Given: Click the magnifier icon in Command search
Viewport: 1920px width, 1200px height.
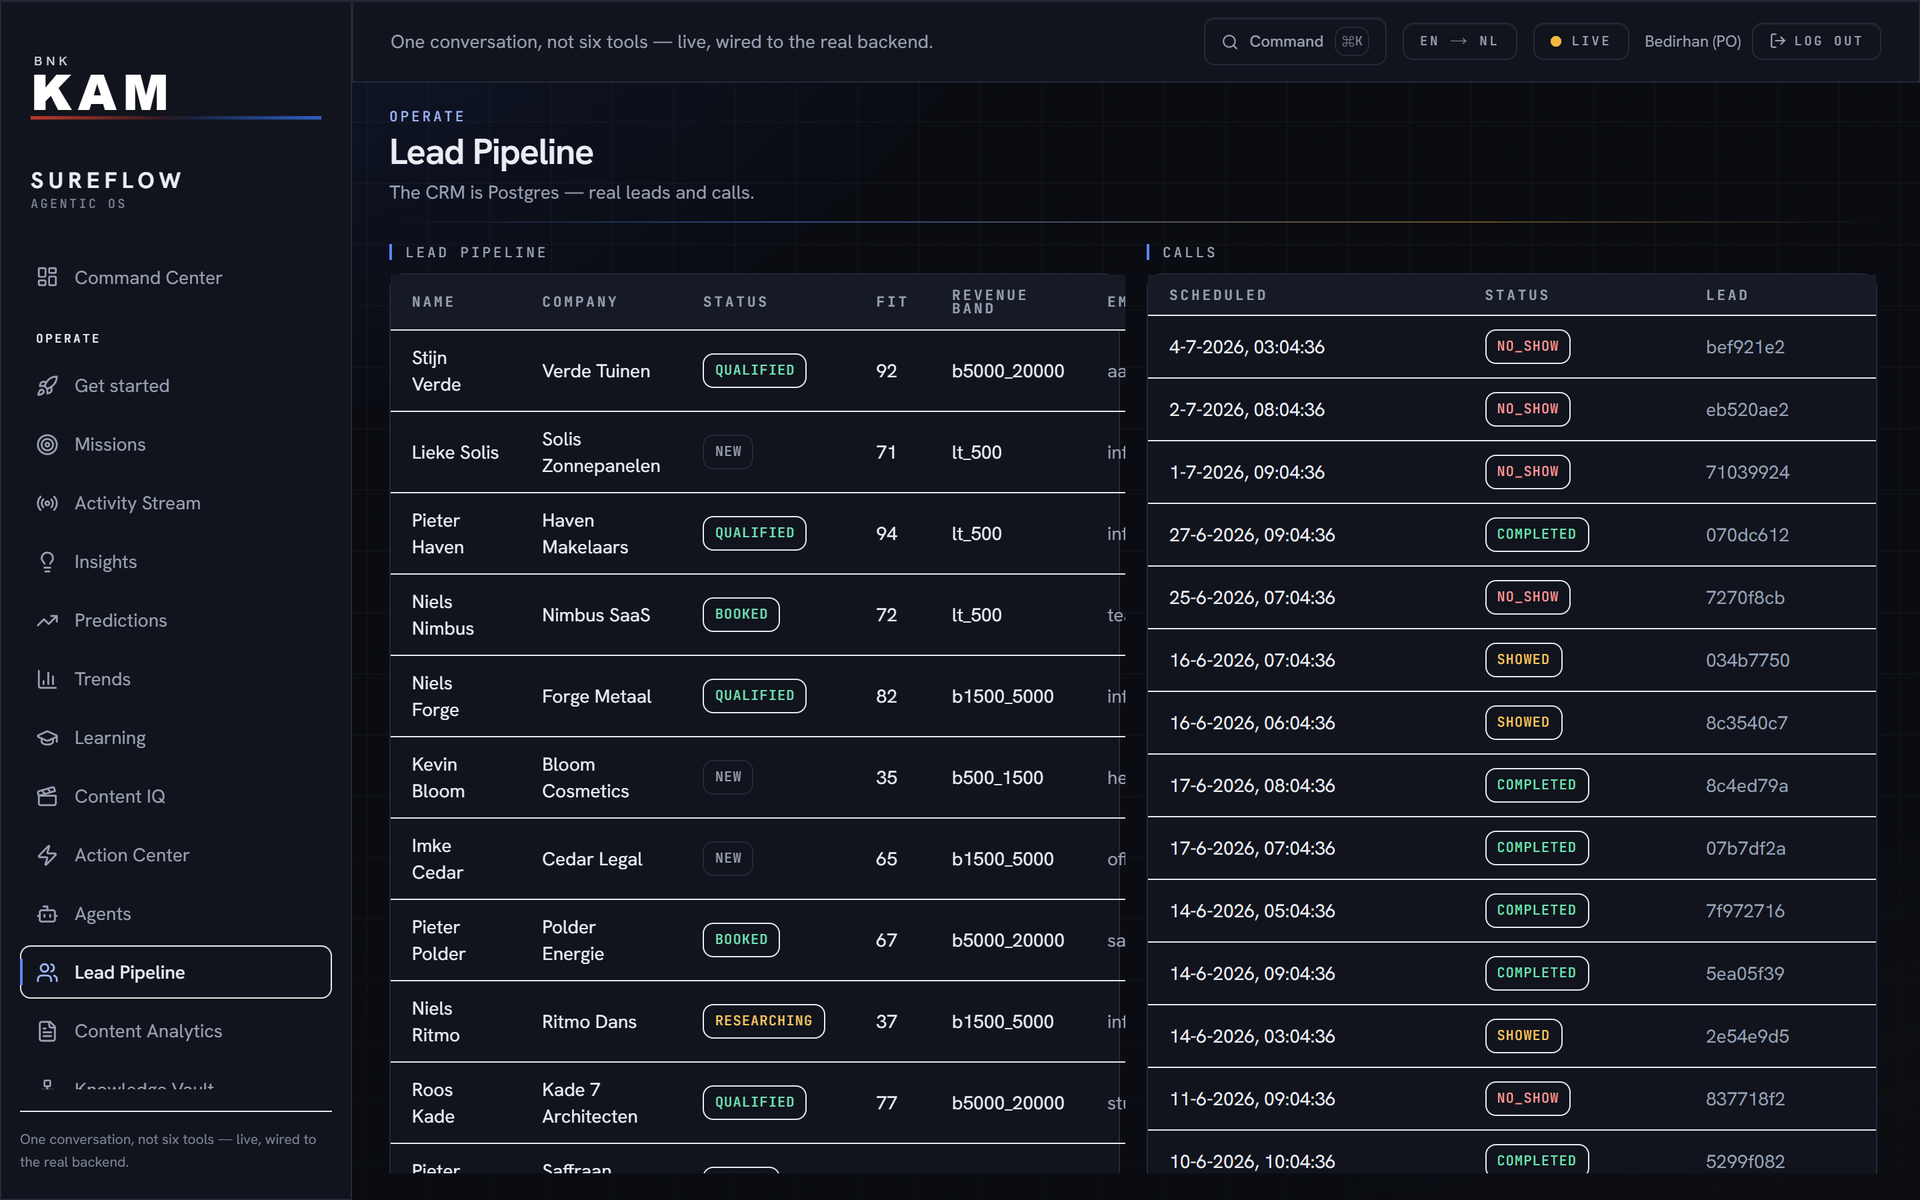Looking at the screenshot, I should pyautogui.click(x=1230, y=42).
